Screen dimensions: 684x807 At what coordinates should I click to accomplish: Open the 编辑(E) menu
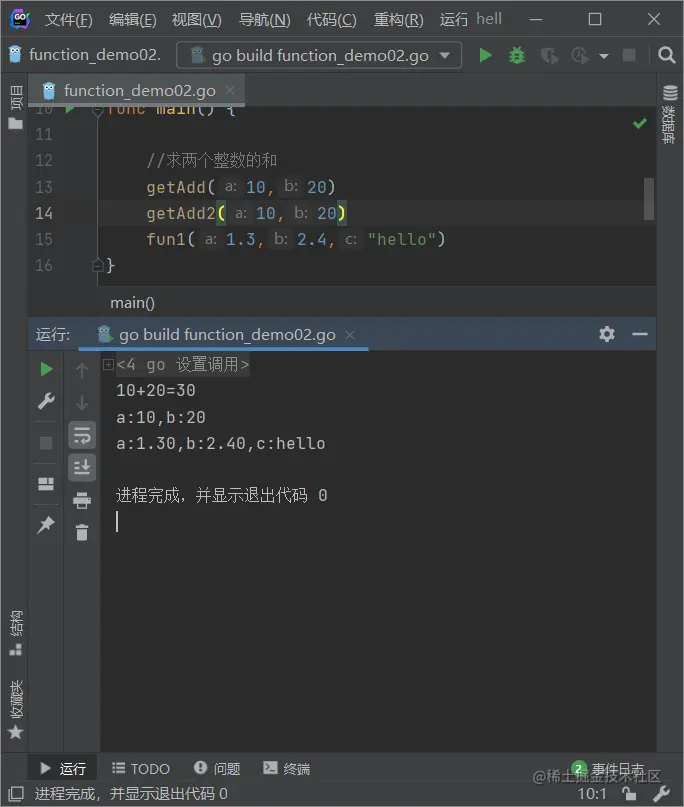pyautogui.click(x=132, y=20)
